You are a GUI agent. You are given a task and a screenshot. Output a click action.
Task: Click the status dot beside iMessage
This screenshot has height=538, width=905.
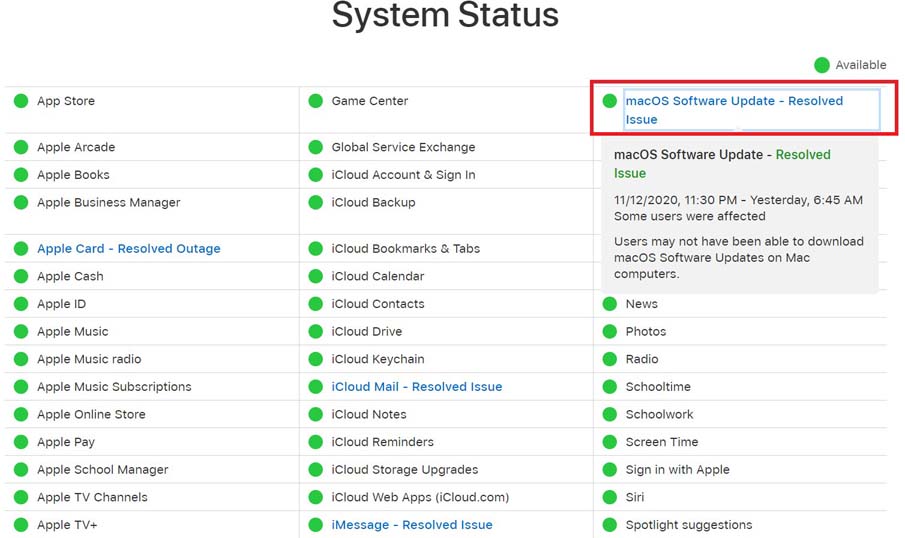pyautogui.click(x=316, y=525)
